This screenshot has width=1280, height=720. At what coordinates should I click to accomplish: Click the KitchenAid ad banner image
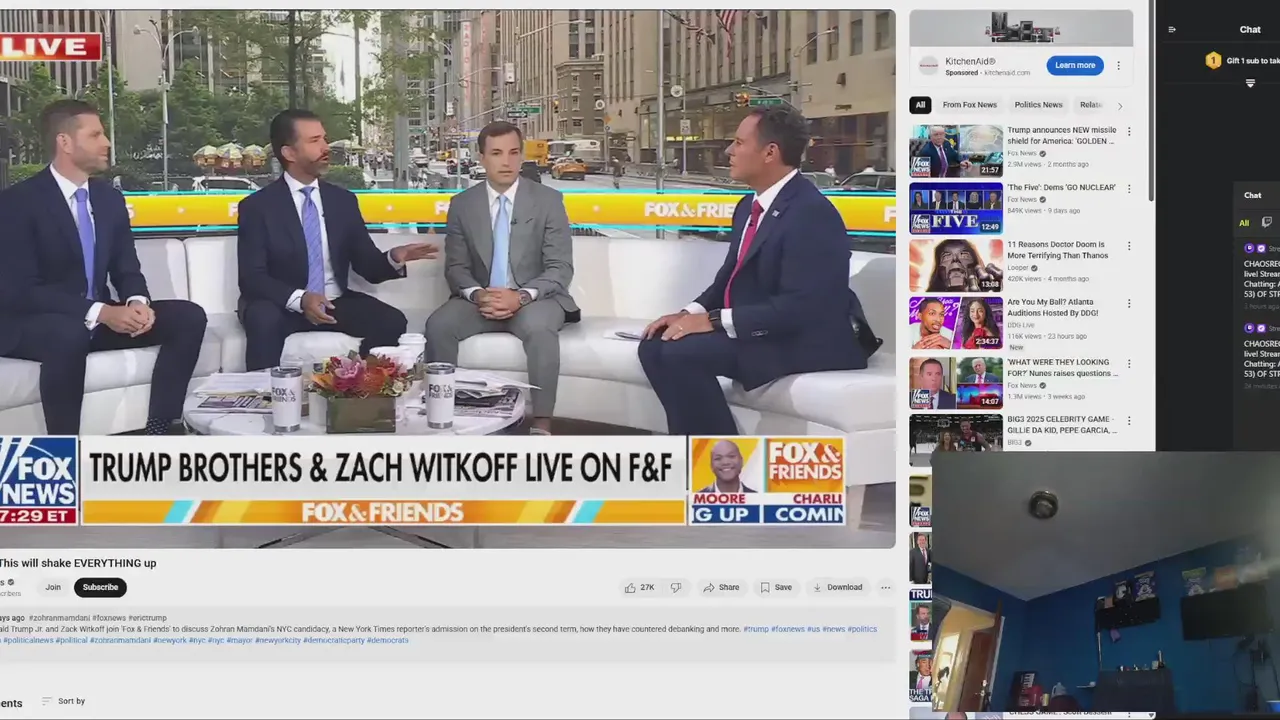[x=1021, y=28]
